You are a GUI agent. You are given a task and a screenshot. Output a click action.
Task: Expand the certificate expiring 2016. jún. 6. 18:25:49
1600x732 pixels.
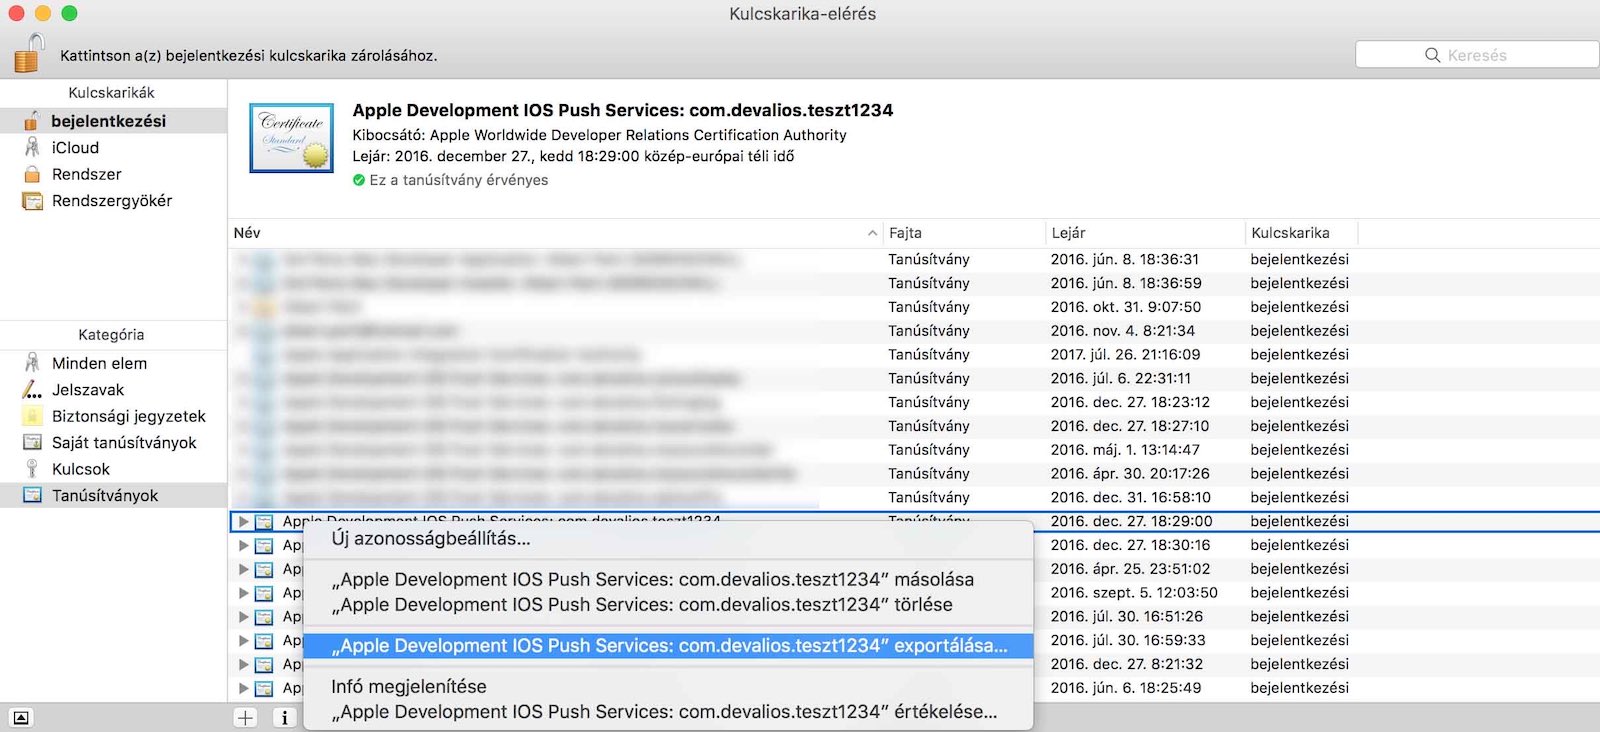point(243,688)
